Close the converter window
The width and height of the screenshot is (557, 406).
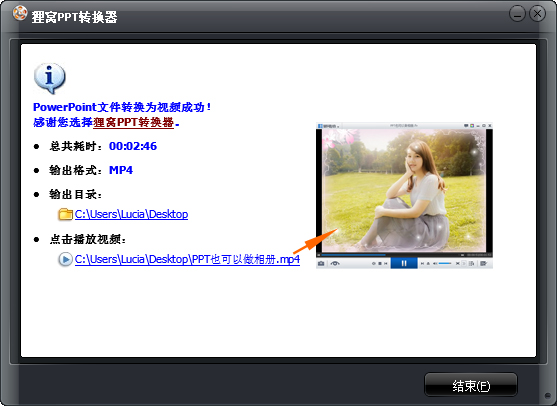click(x=537, y=14)
